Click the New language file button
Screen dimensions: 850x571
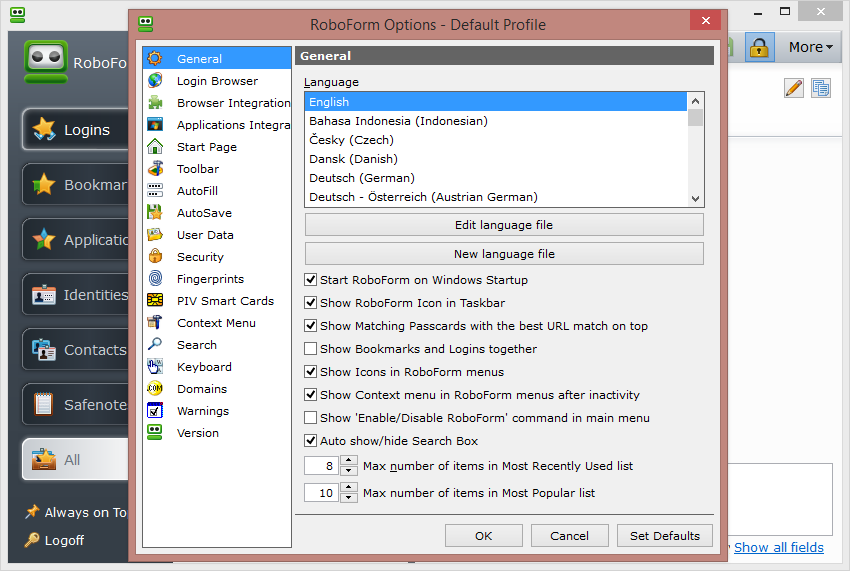tap(504, 254)
